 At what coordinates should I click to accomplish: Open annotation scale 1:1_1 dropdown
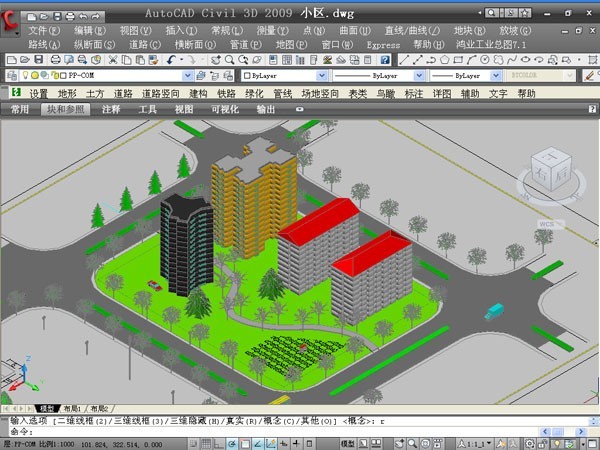coord(474,444)
